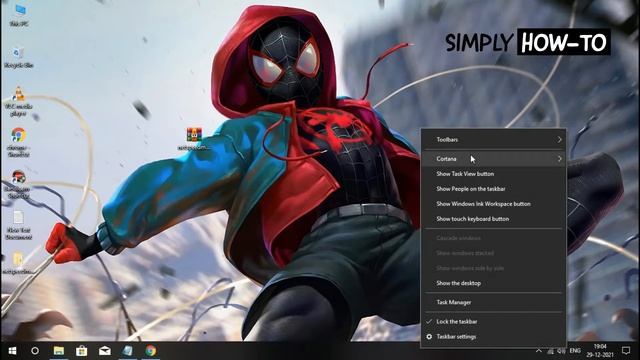
Task: Click the ENG language indicator
Action: [575, 351]
